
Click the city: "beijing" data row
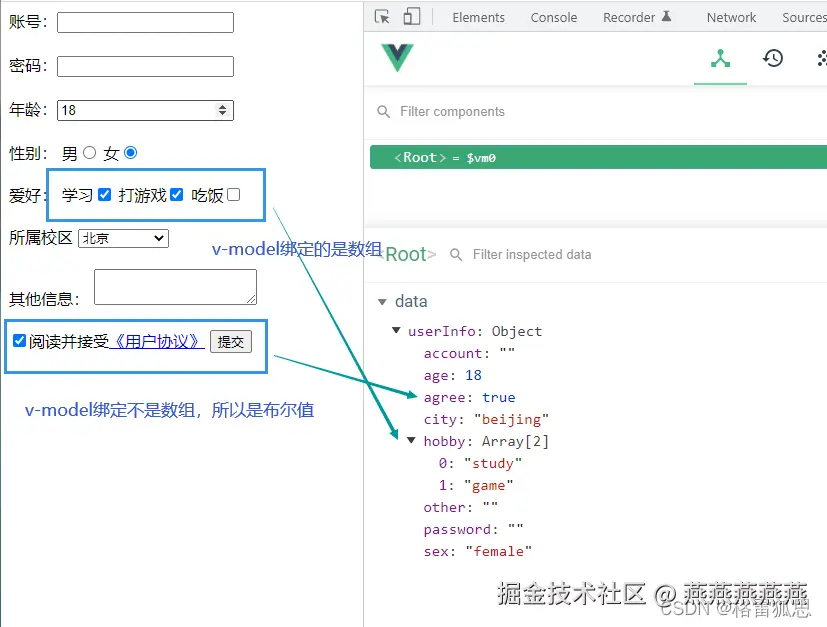[x=486, y=419]
